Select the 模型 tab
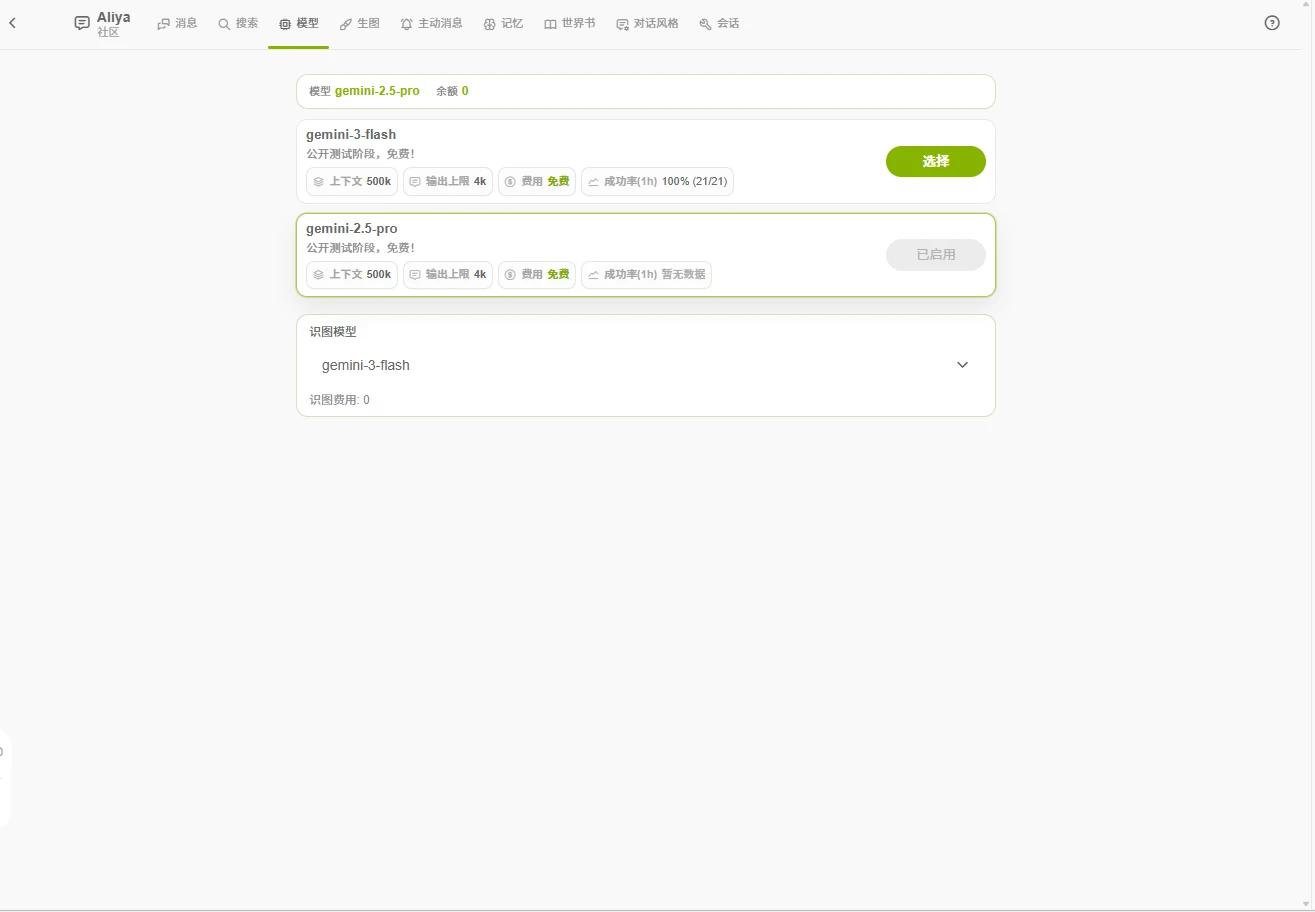The height and width of the screenshot is (912, 1315). tap(298, 23)
